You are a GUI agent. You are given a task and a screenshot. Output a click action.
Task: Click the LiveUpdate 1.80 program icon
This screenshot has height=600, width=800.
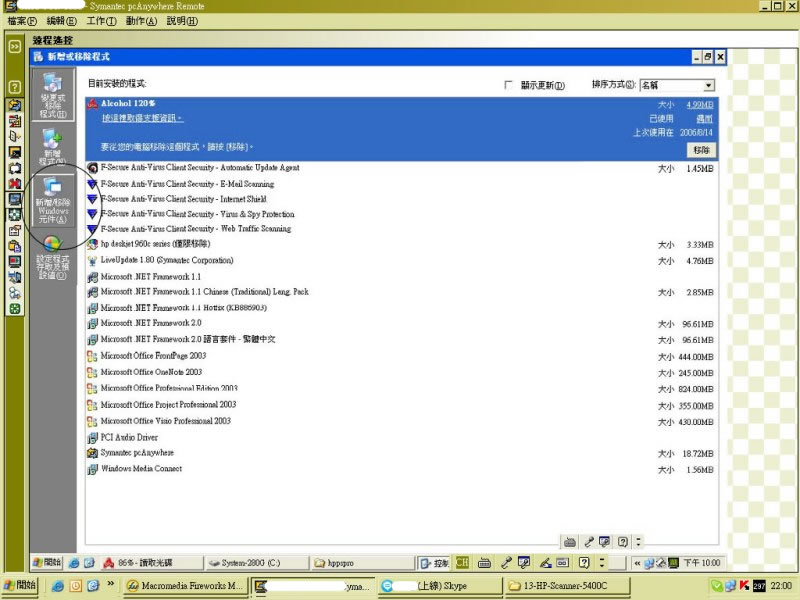[x=92, y=261]
